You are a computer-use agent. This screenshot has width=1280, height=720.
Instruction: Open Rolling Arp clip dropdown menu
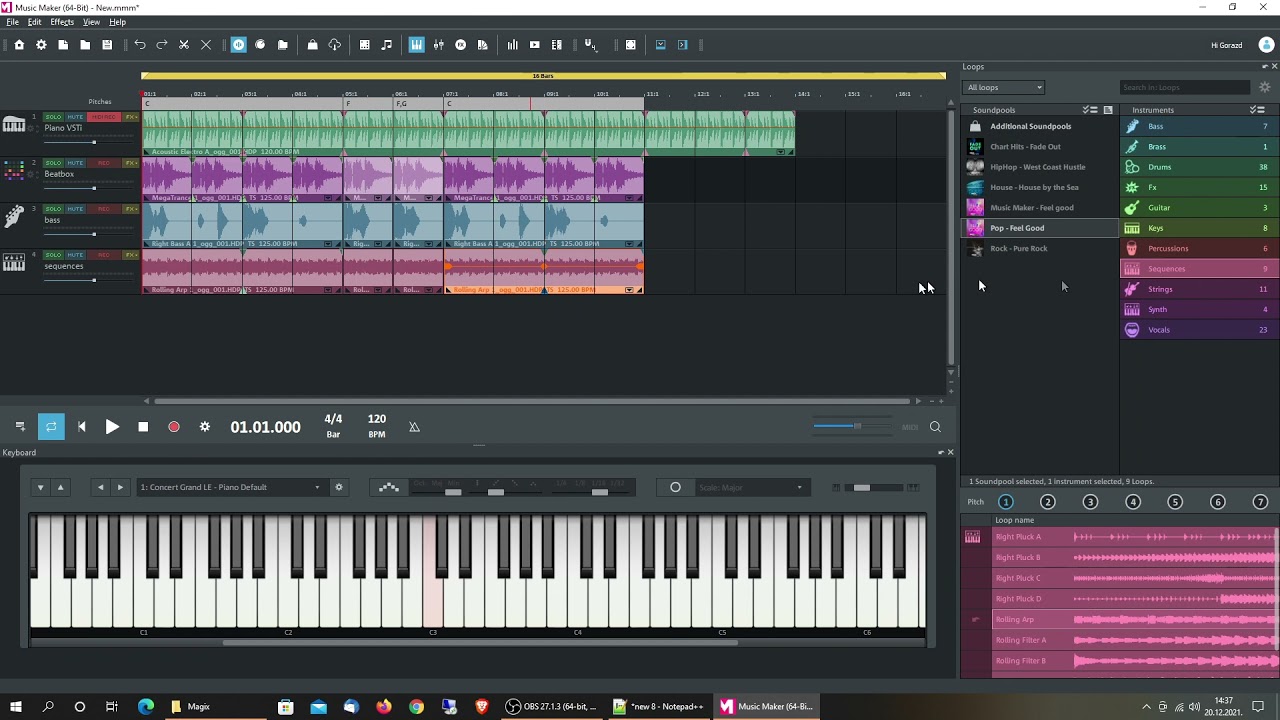tap(630, 290)
